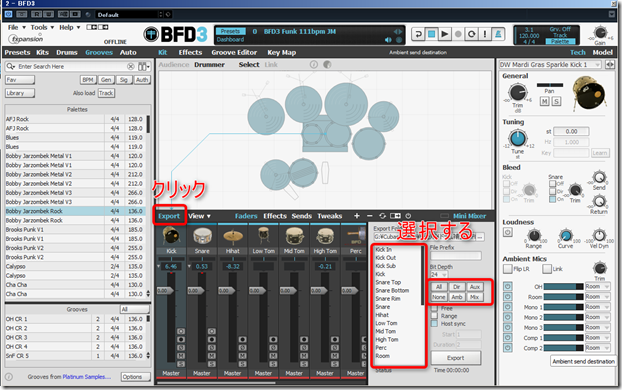Toggle the loop return transport icon
The image size is (622, 390).
click(418, 34)
